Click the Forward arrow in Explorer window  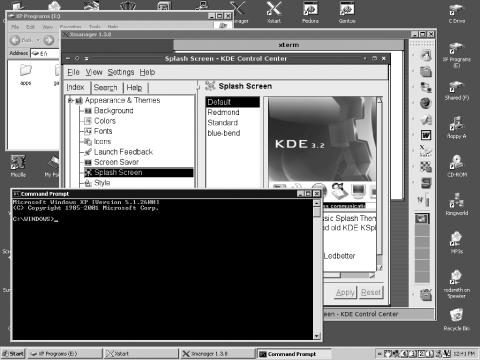[x=49, y=40]
